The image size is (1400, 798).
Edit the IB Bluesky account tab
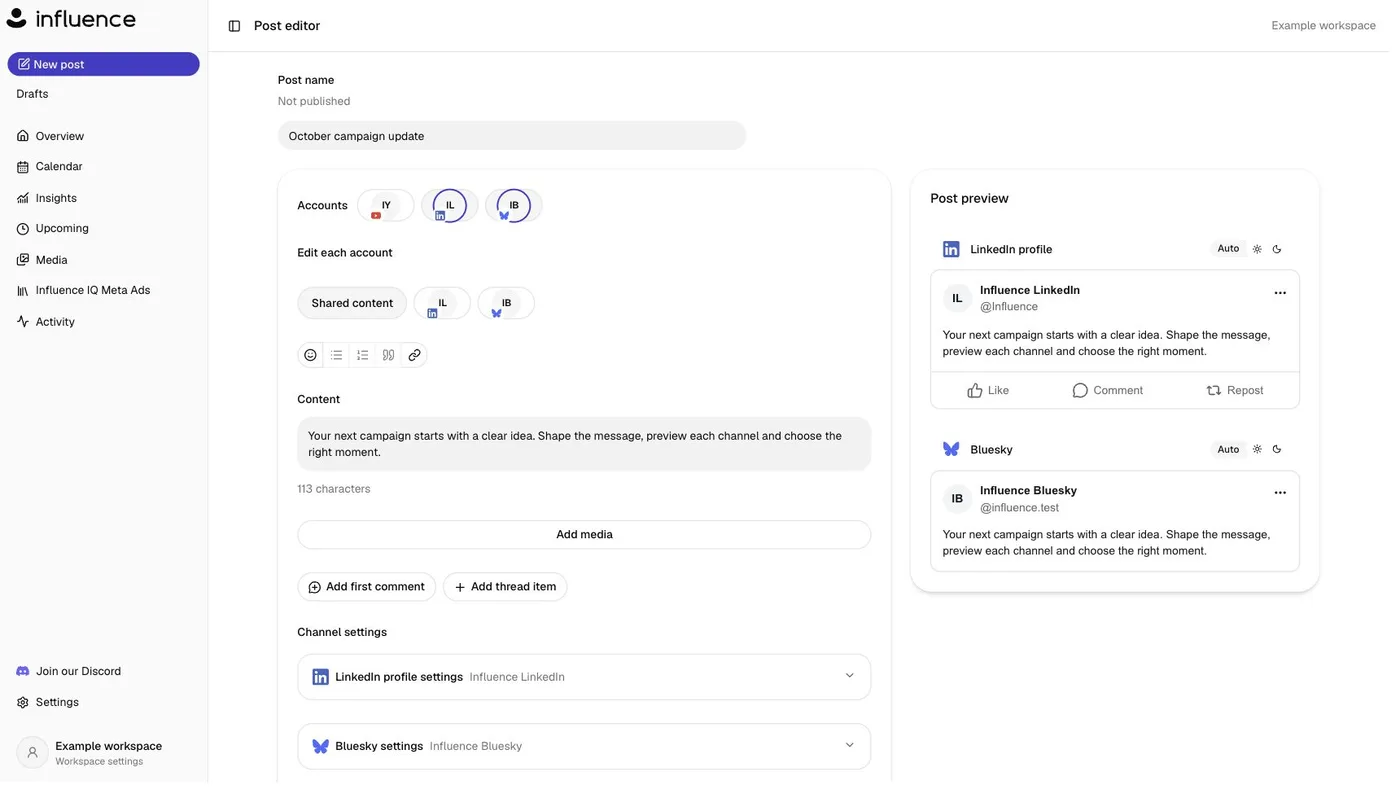point(510,305)
